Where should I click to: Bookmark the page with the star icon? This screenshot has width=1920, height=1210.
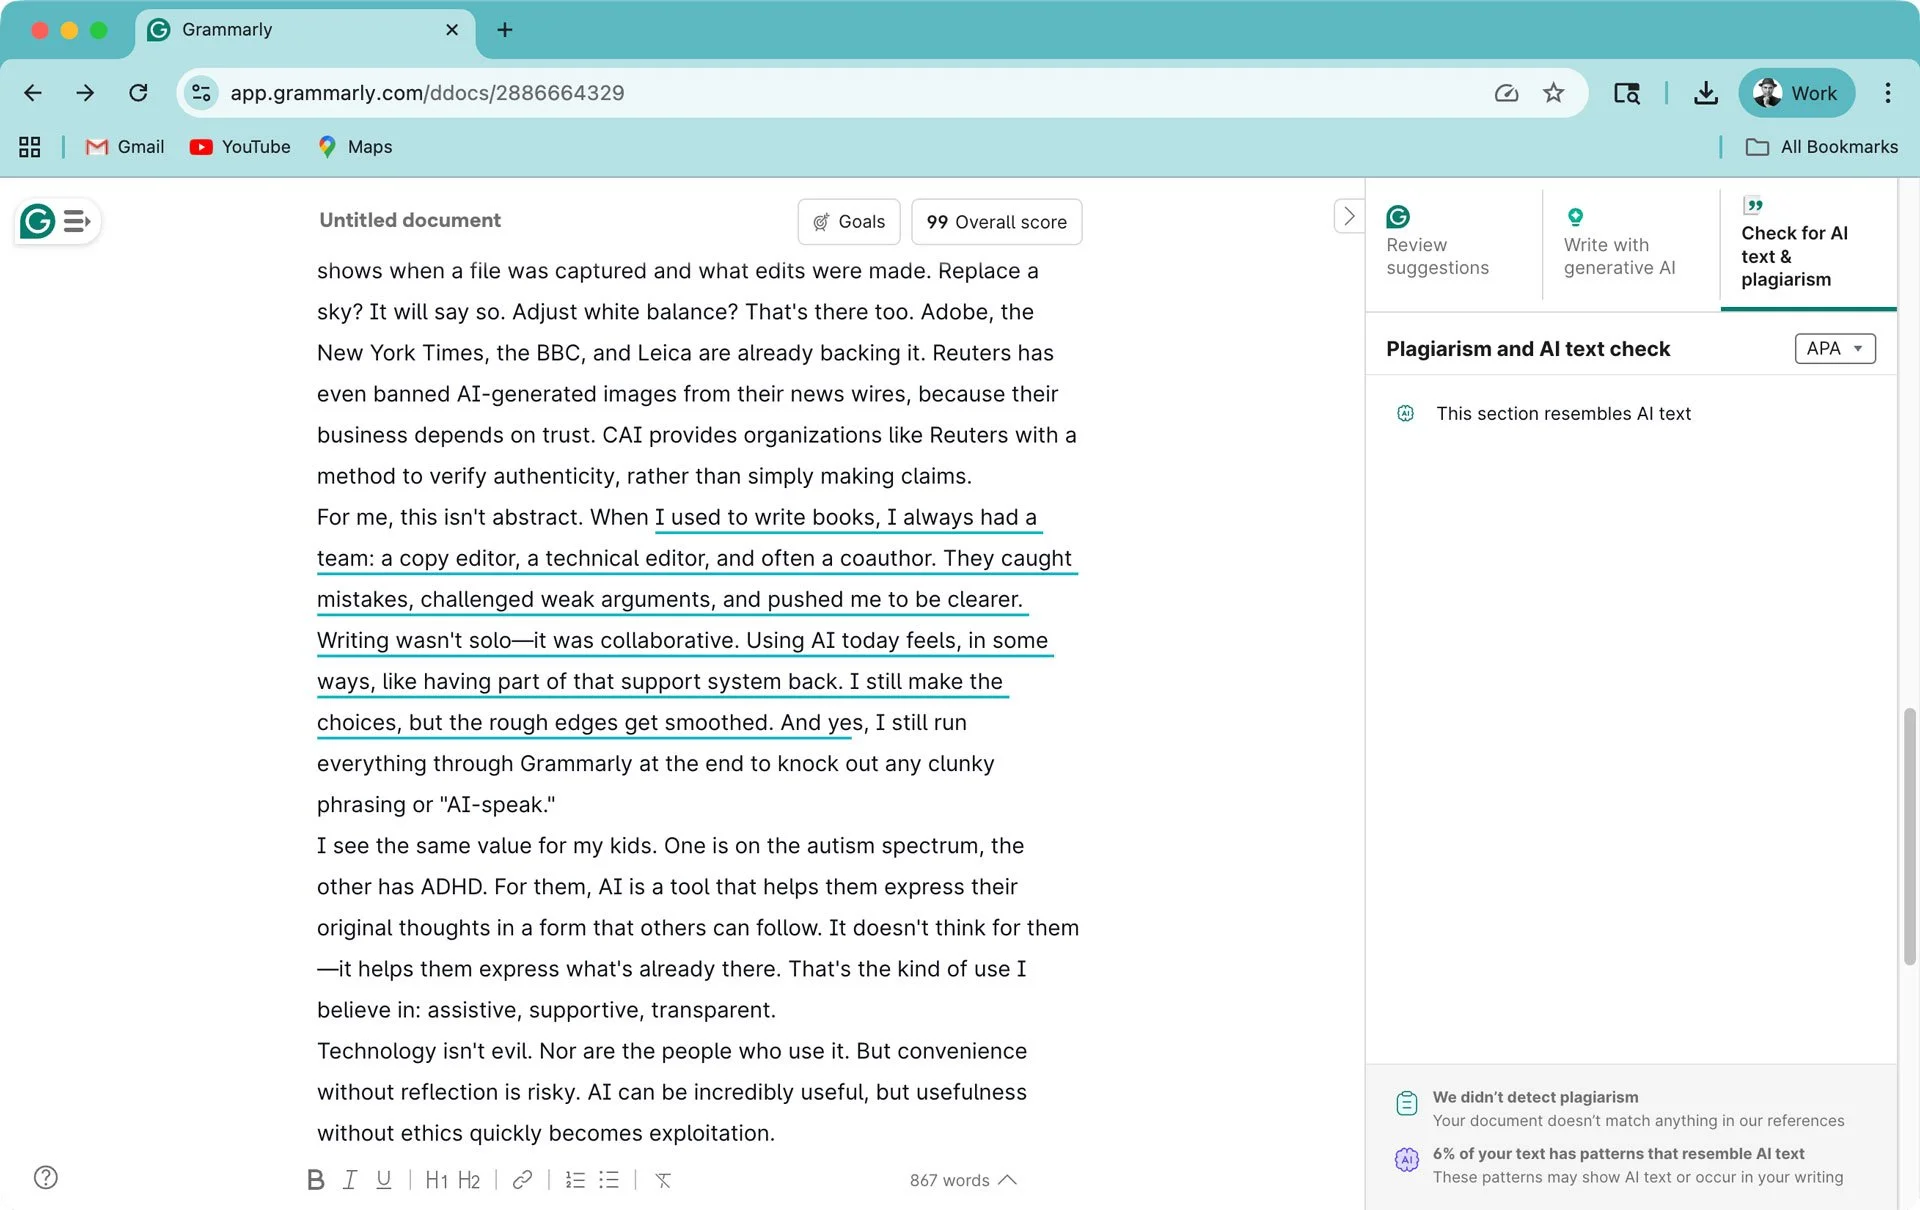1552,93
